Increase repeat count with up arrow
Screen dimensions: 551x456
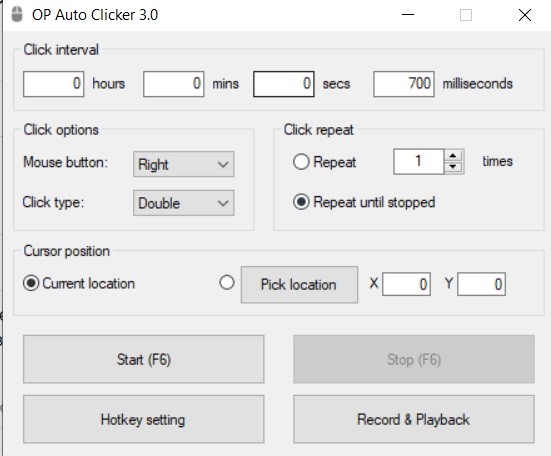[x=453, y=156]
